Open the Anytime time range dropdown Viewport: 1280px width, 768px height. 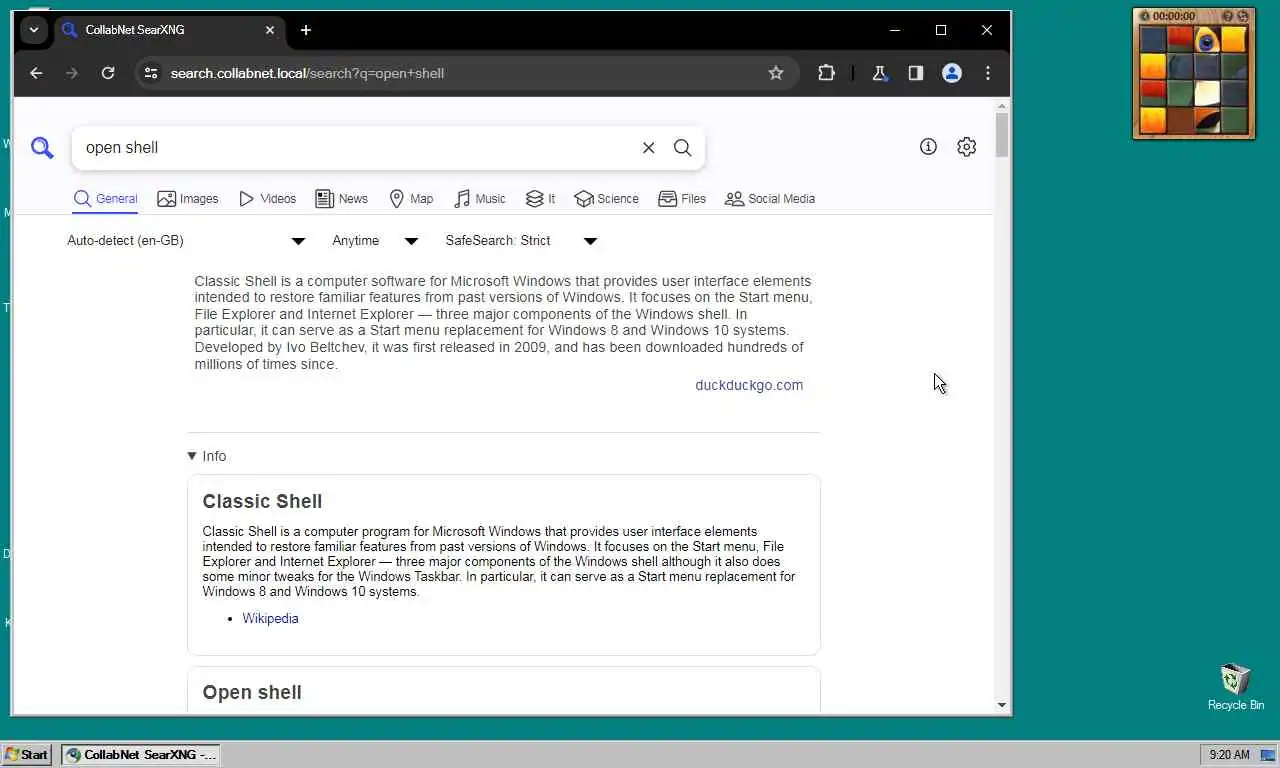pyautogui.click(x=375, y=241)
